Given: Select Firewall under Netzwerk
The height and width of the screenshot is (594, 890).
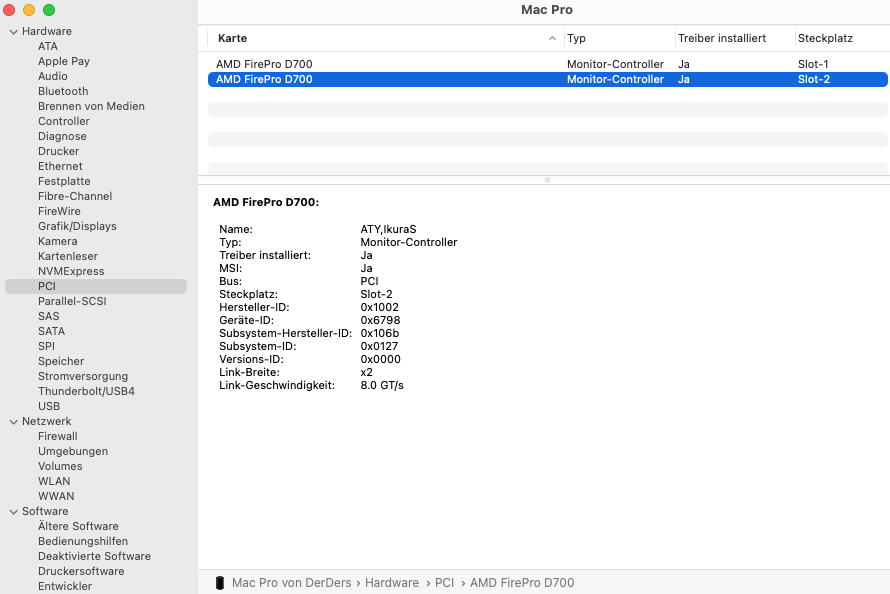Looking at the screenshot, I should (x=58, y=436).
